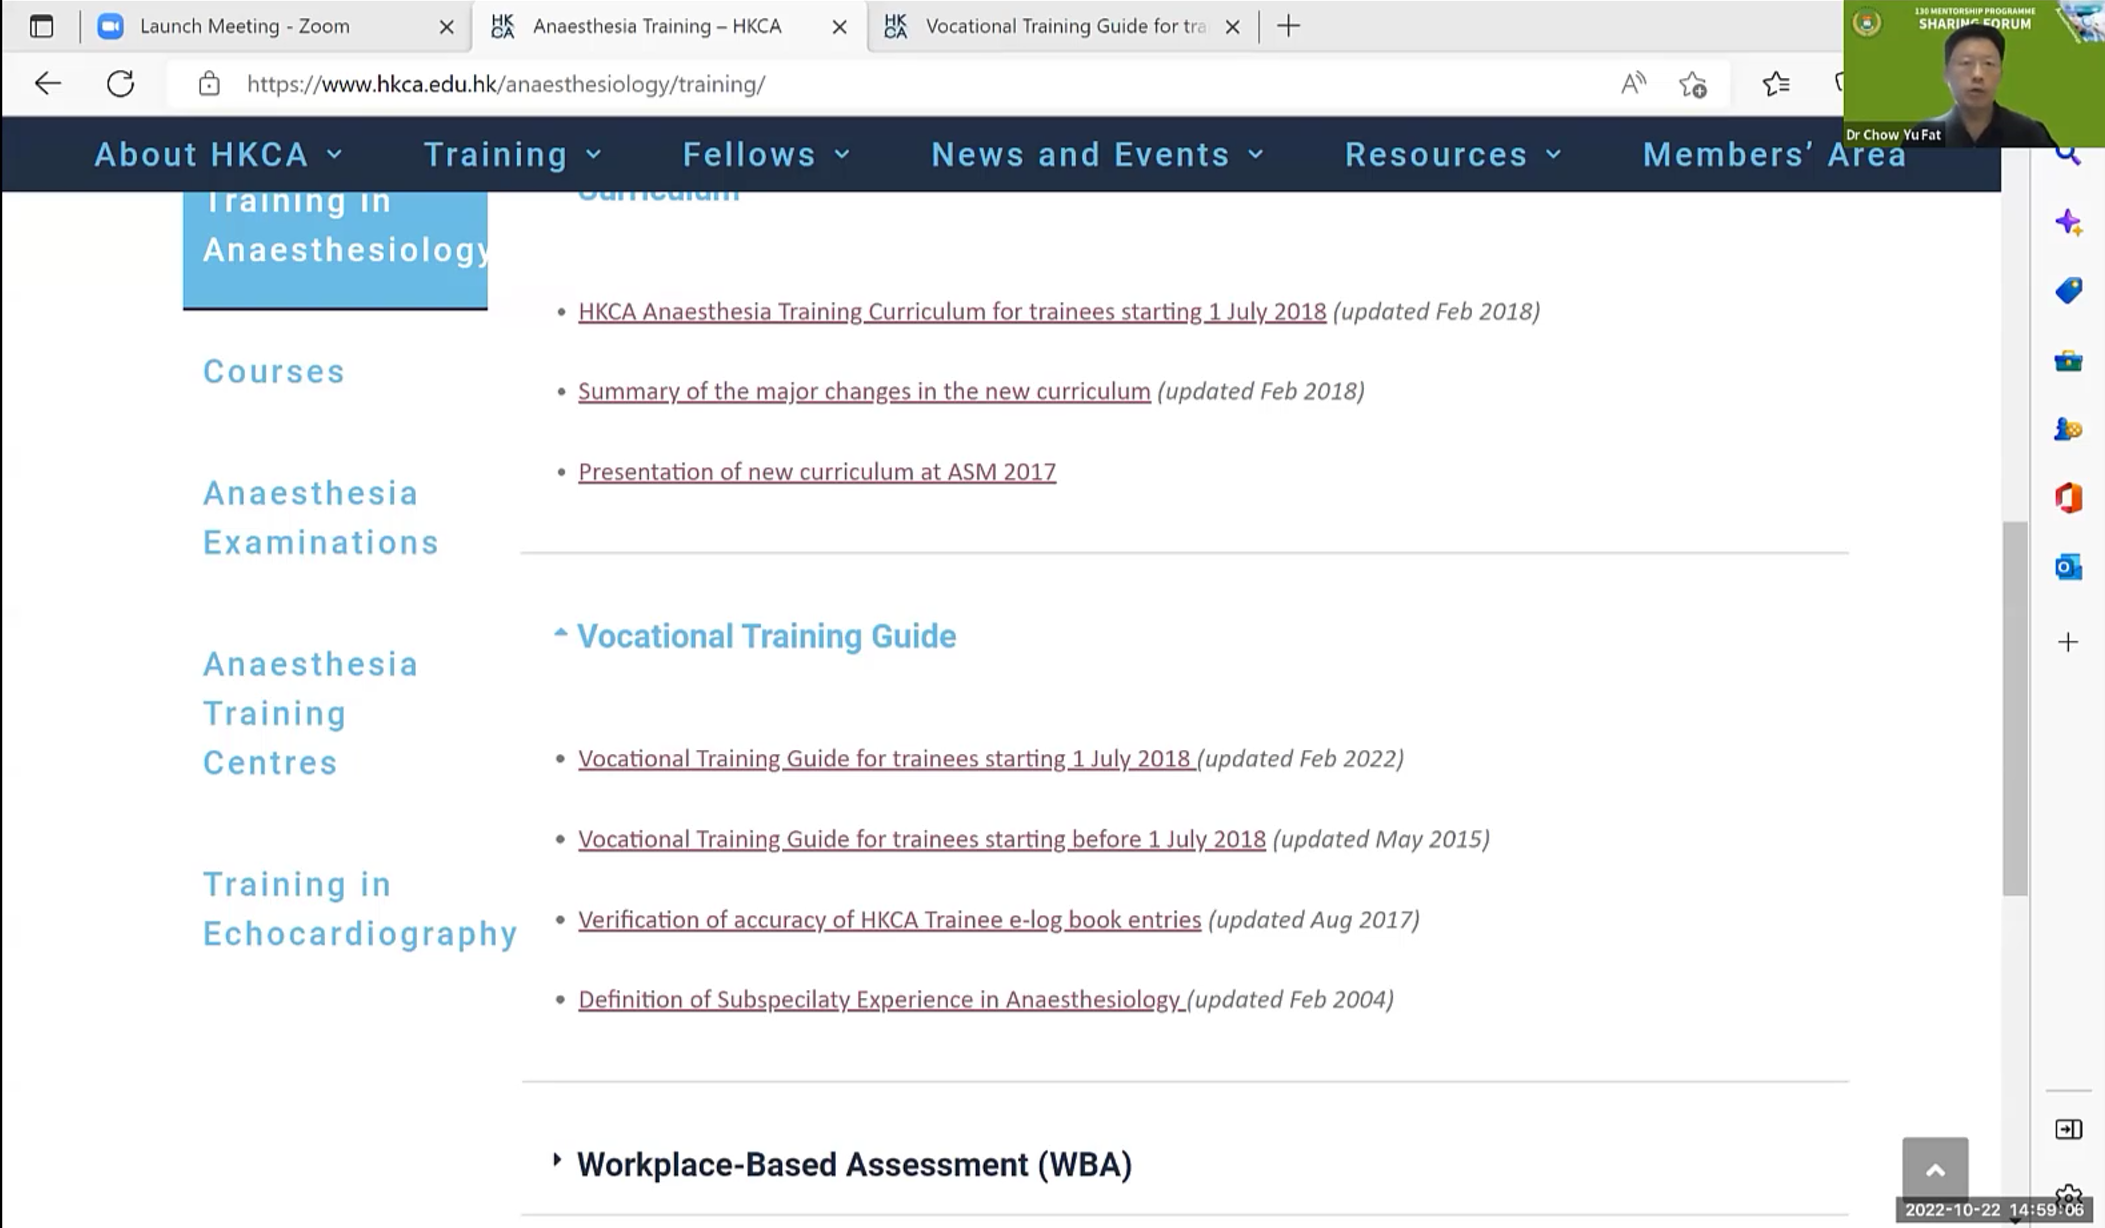Open the Training dropdown menu
Viewport: 2105px width, 1228px height.
click(513, 154)
